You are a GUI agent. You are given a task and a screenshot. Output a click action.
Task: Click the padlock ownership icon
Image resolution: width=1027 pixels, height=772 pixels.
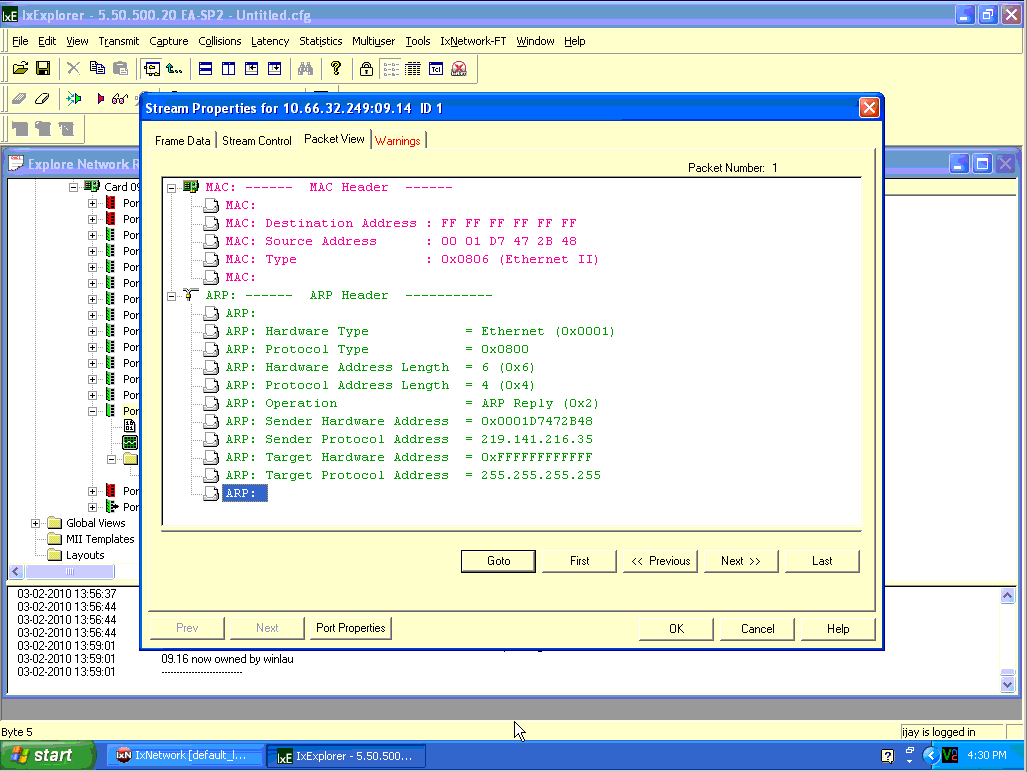(367, 68)
